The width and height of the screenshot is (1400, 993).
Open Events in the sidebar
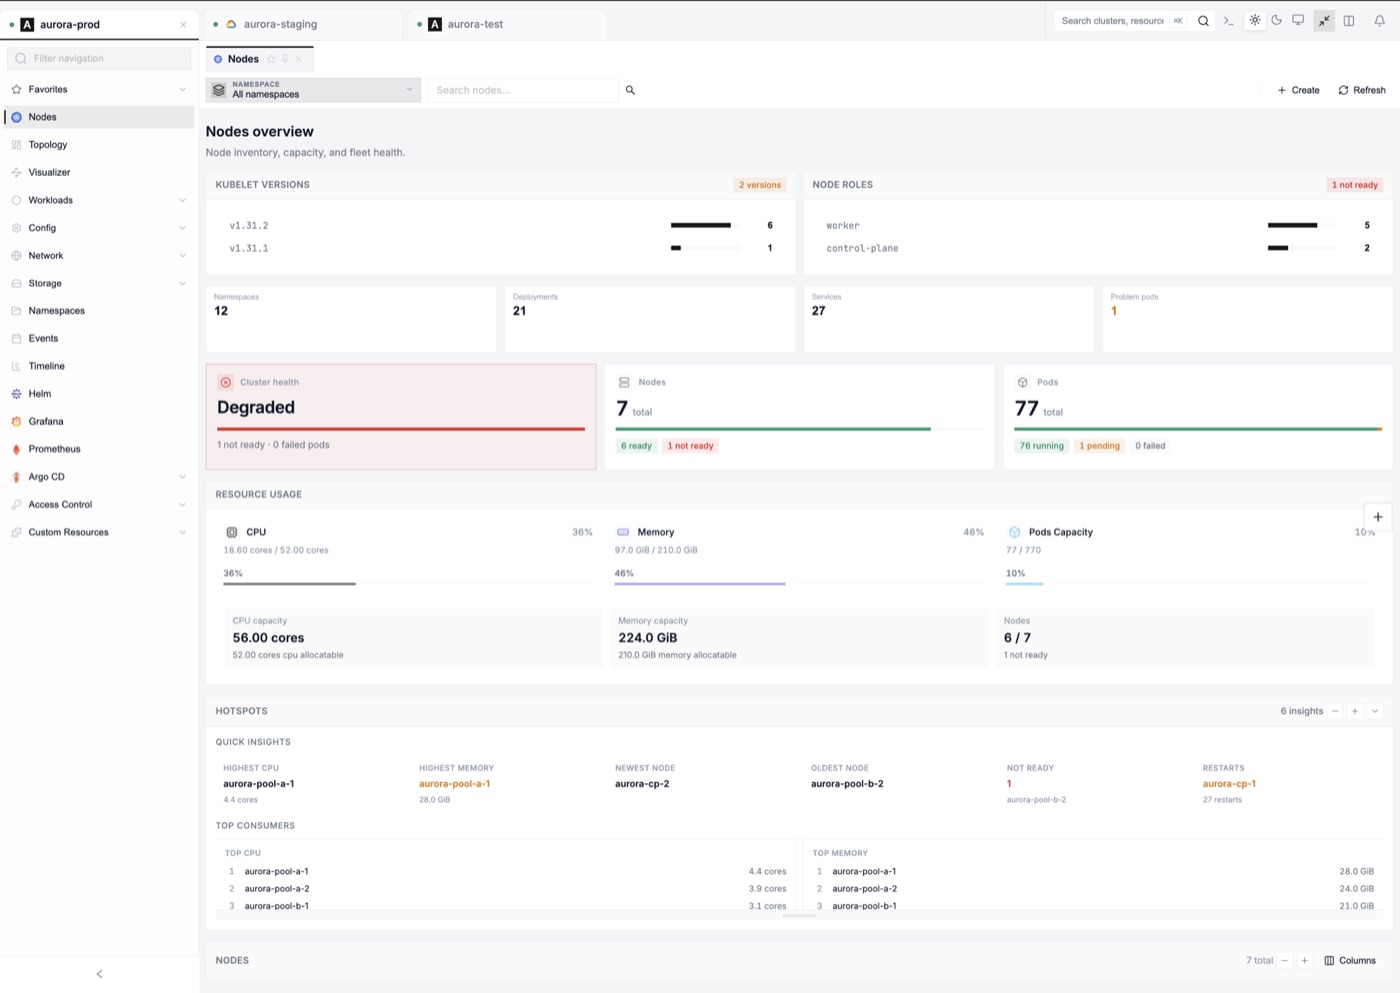(x=98, y=339)
